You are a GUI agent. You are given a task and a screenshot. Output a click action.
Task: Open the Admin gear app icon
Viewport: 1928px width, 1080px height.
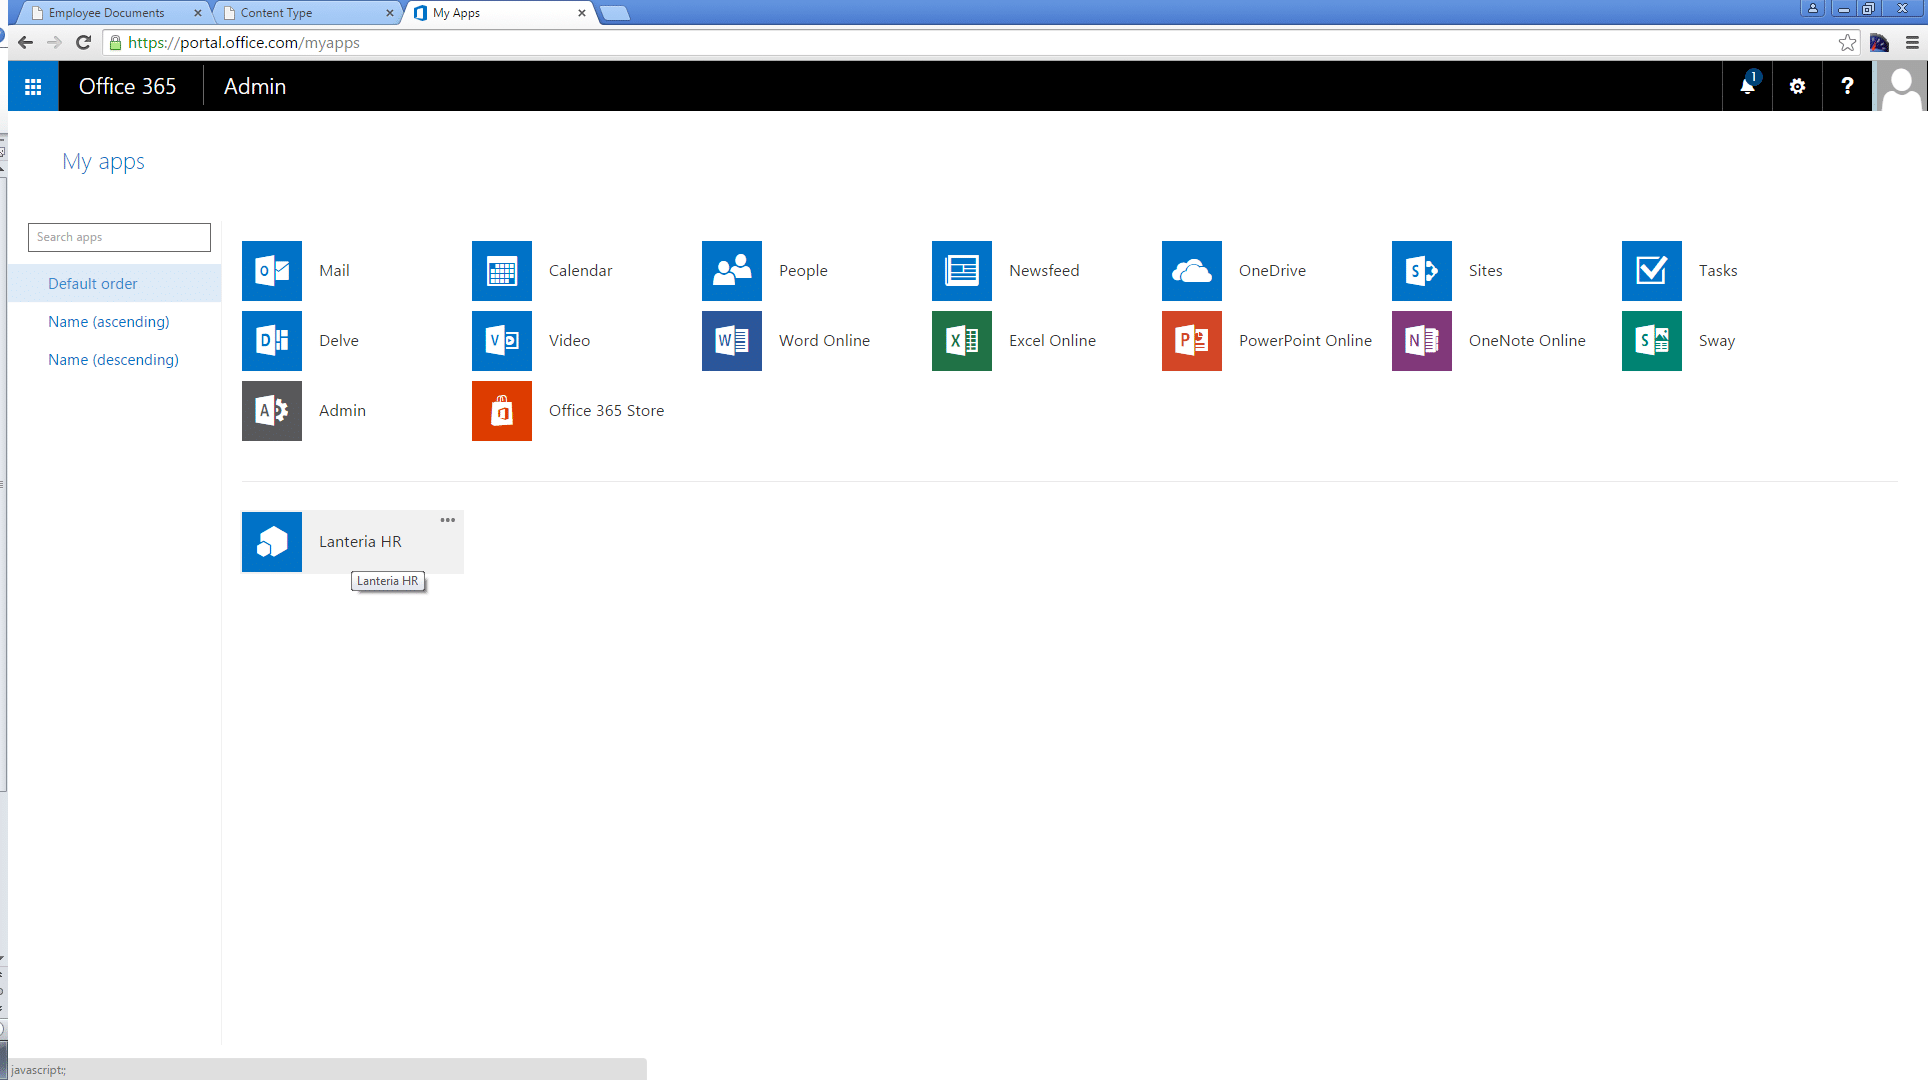click(272, 411)
